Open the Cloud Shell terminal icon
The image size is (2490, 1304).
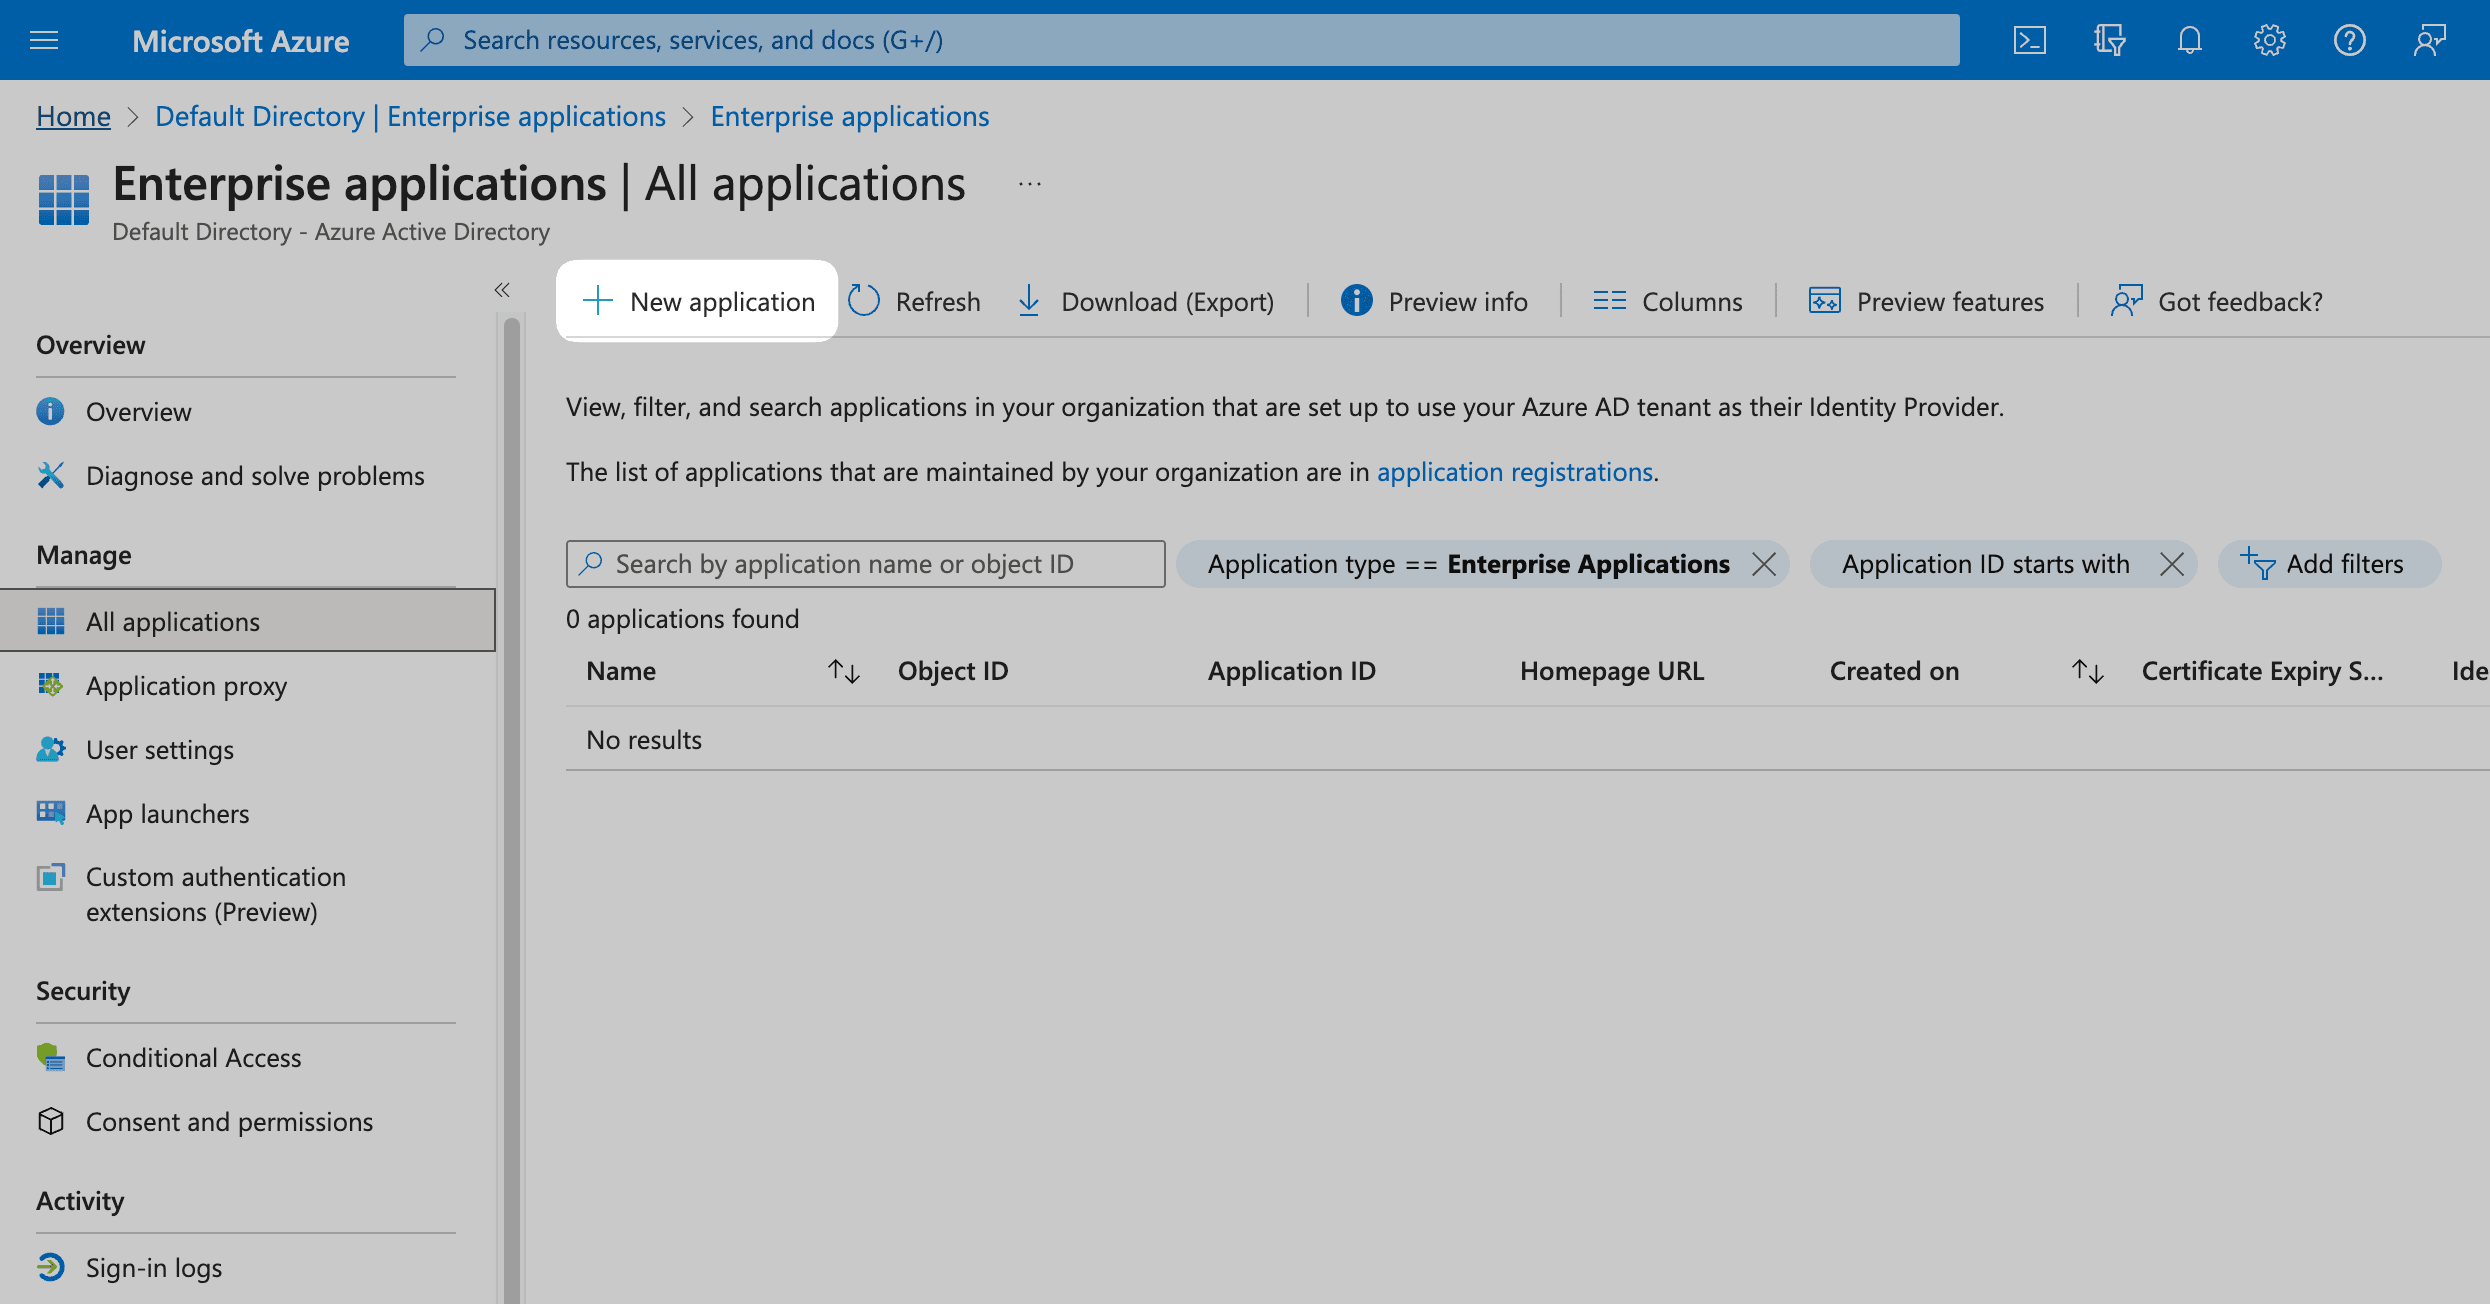[2029, 40]
